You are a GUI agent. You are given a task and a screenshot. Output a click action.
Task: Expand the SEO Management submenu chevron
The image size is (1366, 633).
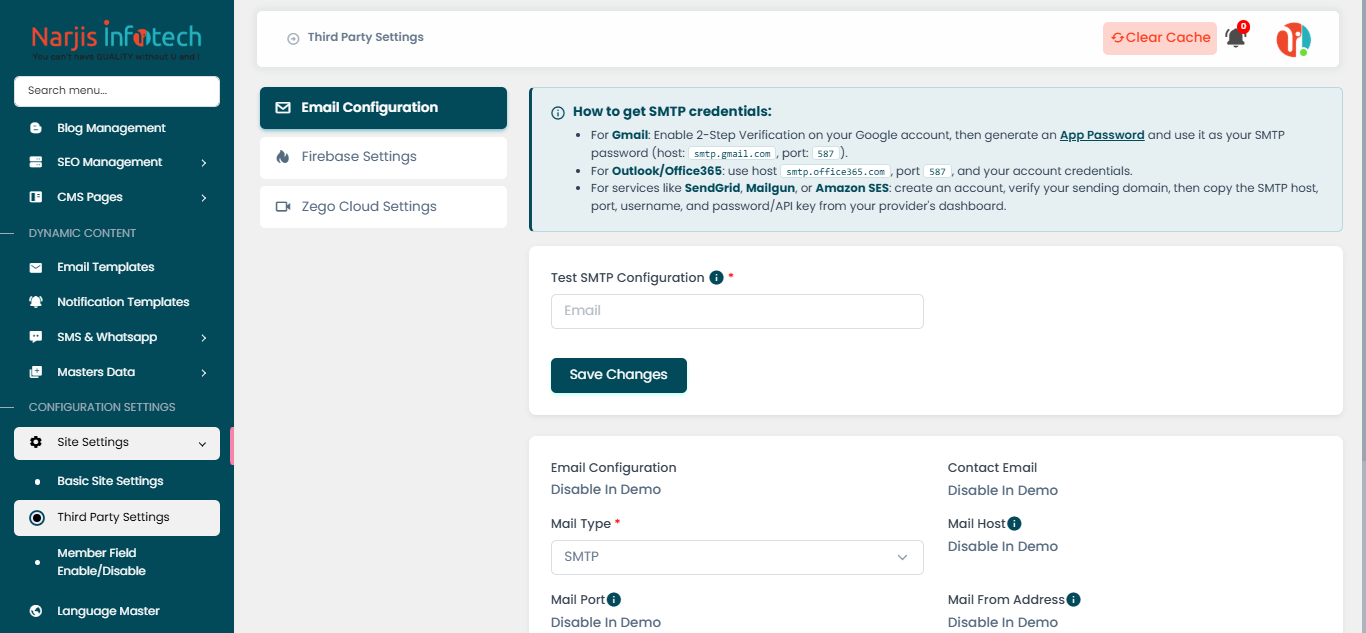(204, 163)
